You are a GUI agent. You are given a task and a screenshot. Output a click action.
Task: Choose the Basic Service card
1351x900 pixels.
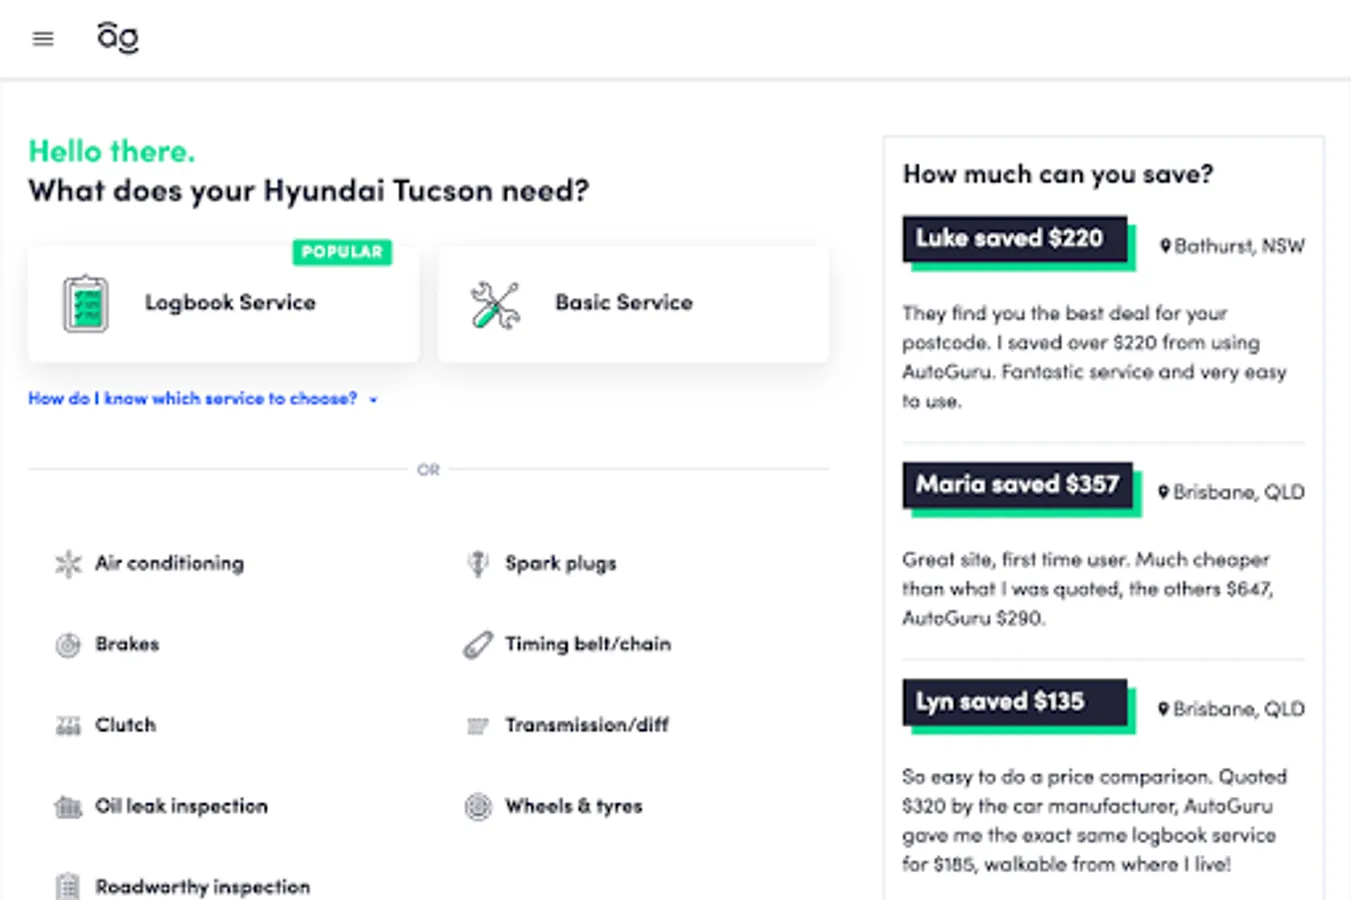tap(633, 304)
